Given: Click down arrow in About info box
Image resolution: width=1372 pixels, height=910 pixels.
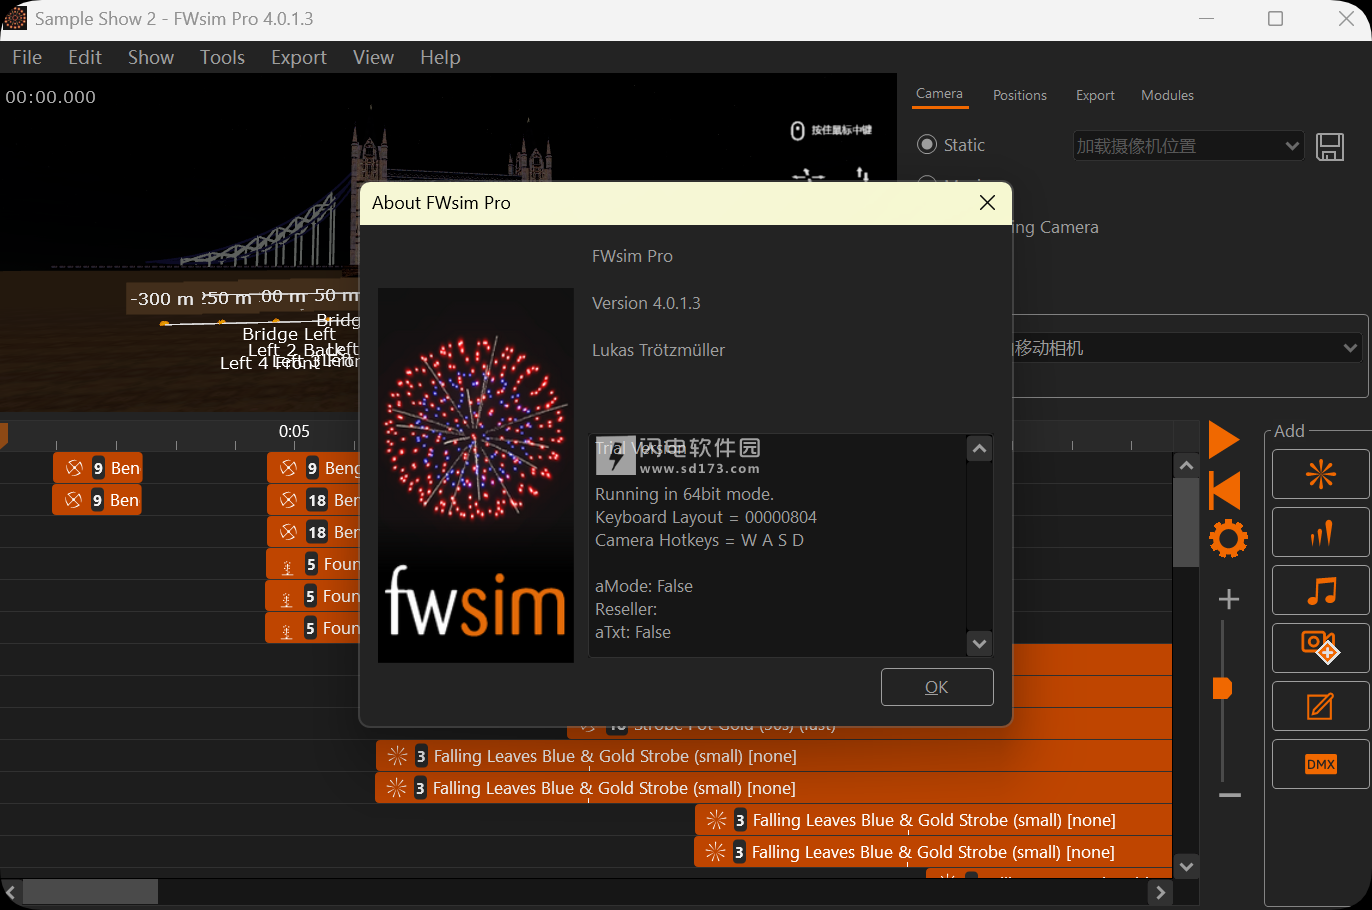Looking at the screenshot, I should pyautogui.click(x=980, y=643).
